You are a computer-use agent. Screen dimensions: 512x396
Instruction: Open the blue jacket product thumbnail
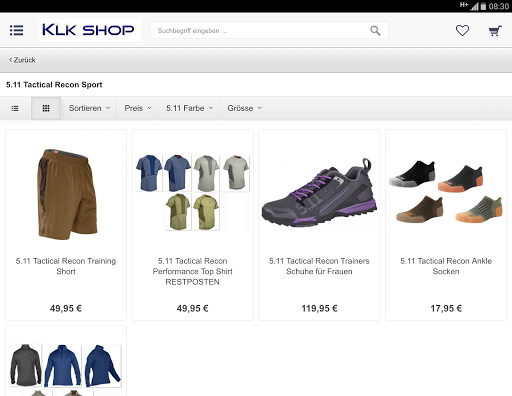click(63, 366)
